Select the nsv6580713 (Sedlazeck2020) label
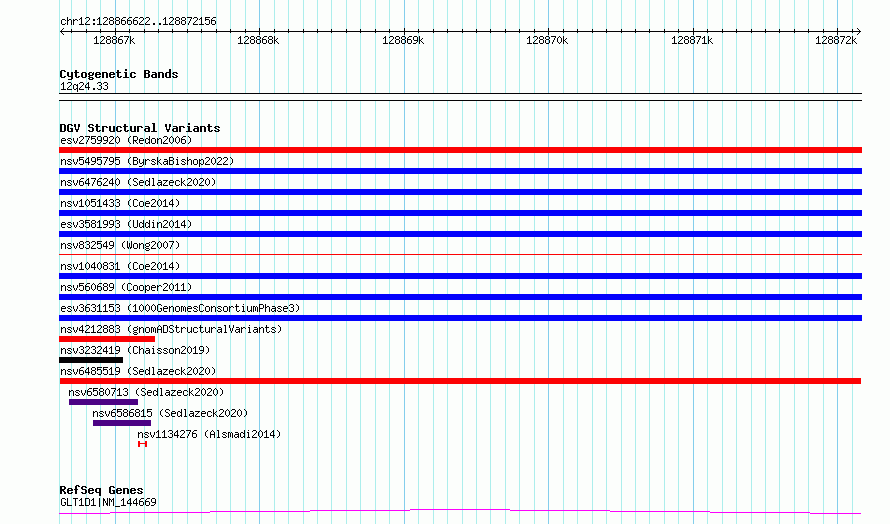This screenshot has width=890, height=524. pos(146,392)
